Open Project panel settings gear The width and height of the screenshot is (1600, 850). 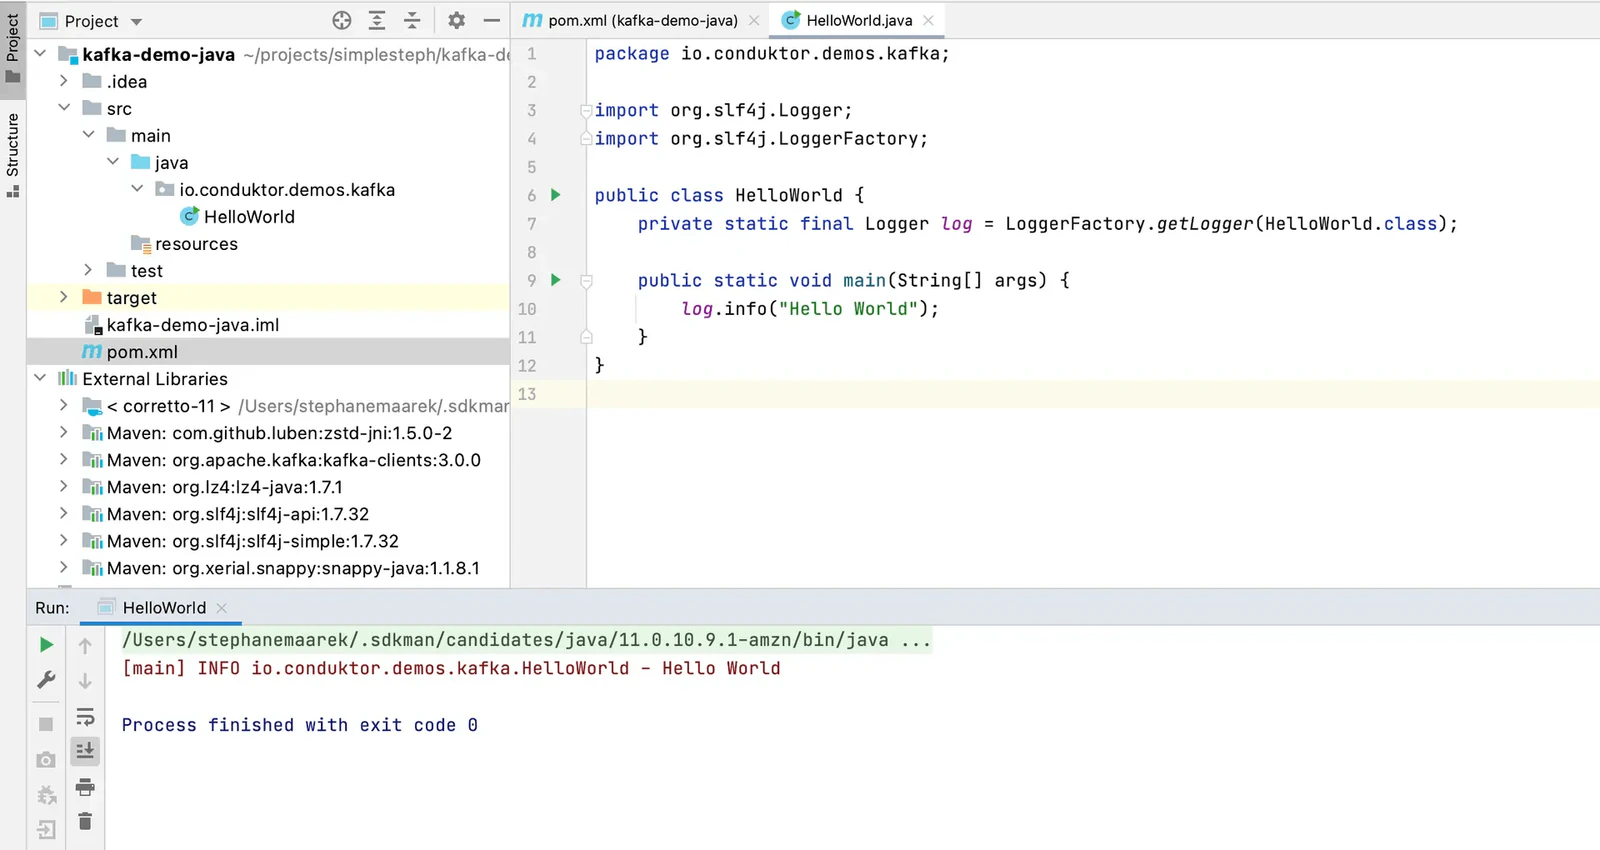click(457, 20)
